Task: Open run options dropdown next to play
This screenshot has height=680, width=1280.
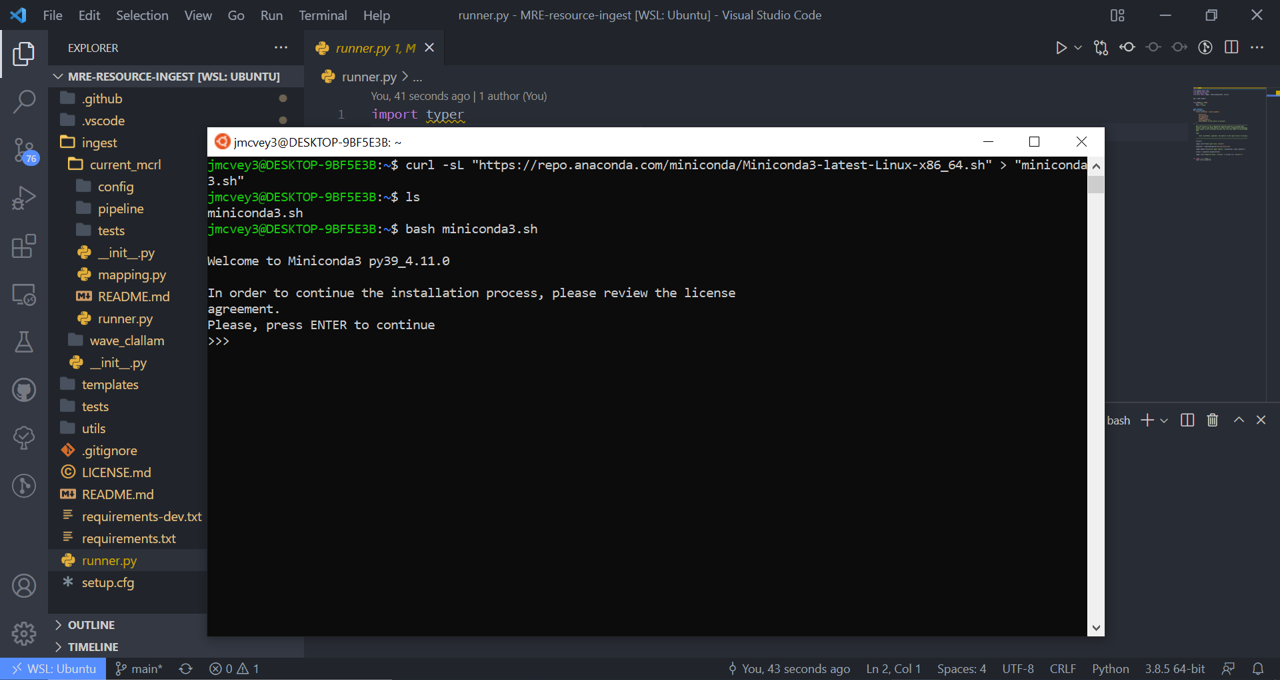Action: click(1078, 48)
